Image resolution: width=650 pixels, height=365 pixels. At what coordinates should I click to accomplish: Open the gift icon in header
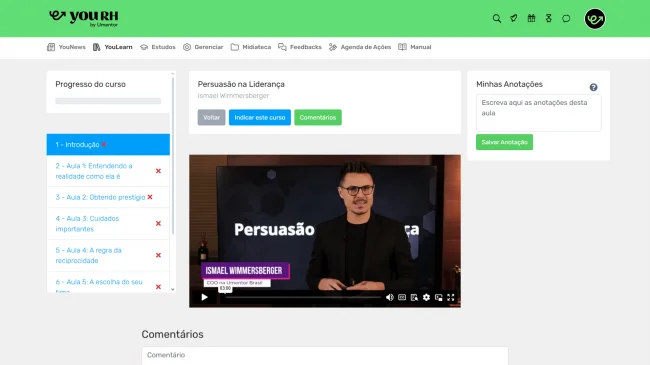coord(531,18)
